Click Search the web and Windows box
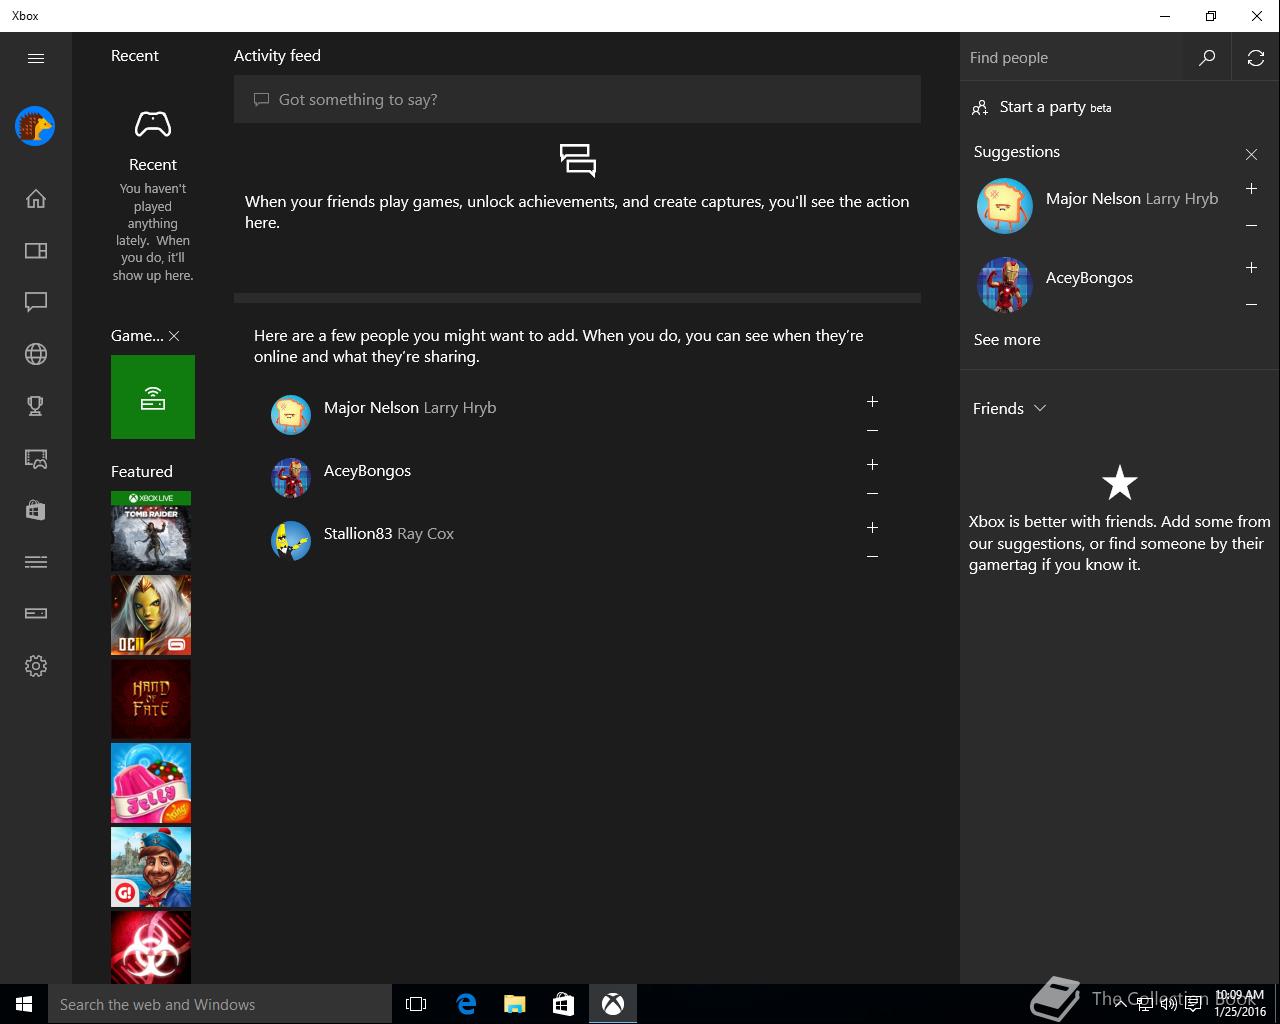Viewport: 1280px width, 1024px height. [220, 1004]
